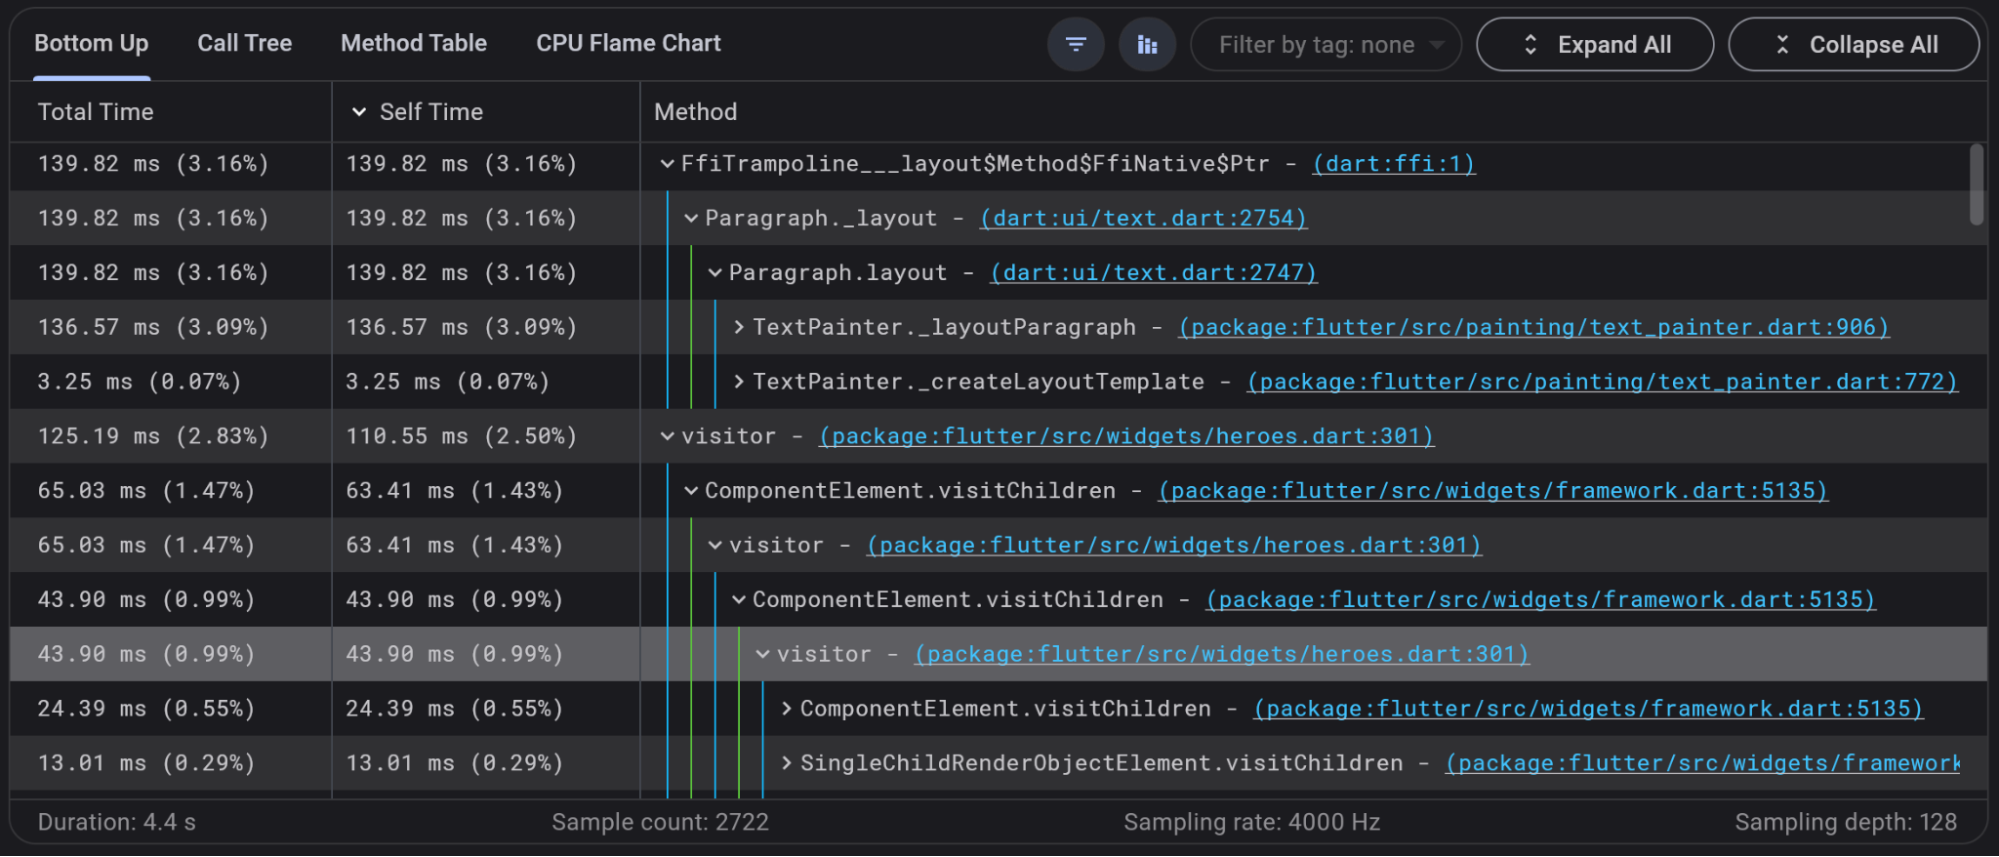The image size is (1999, 857).
Task: Click the Total Time column header
Action: click(96, 112)
